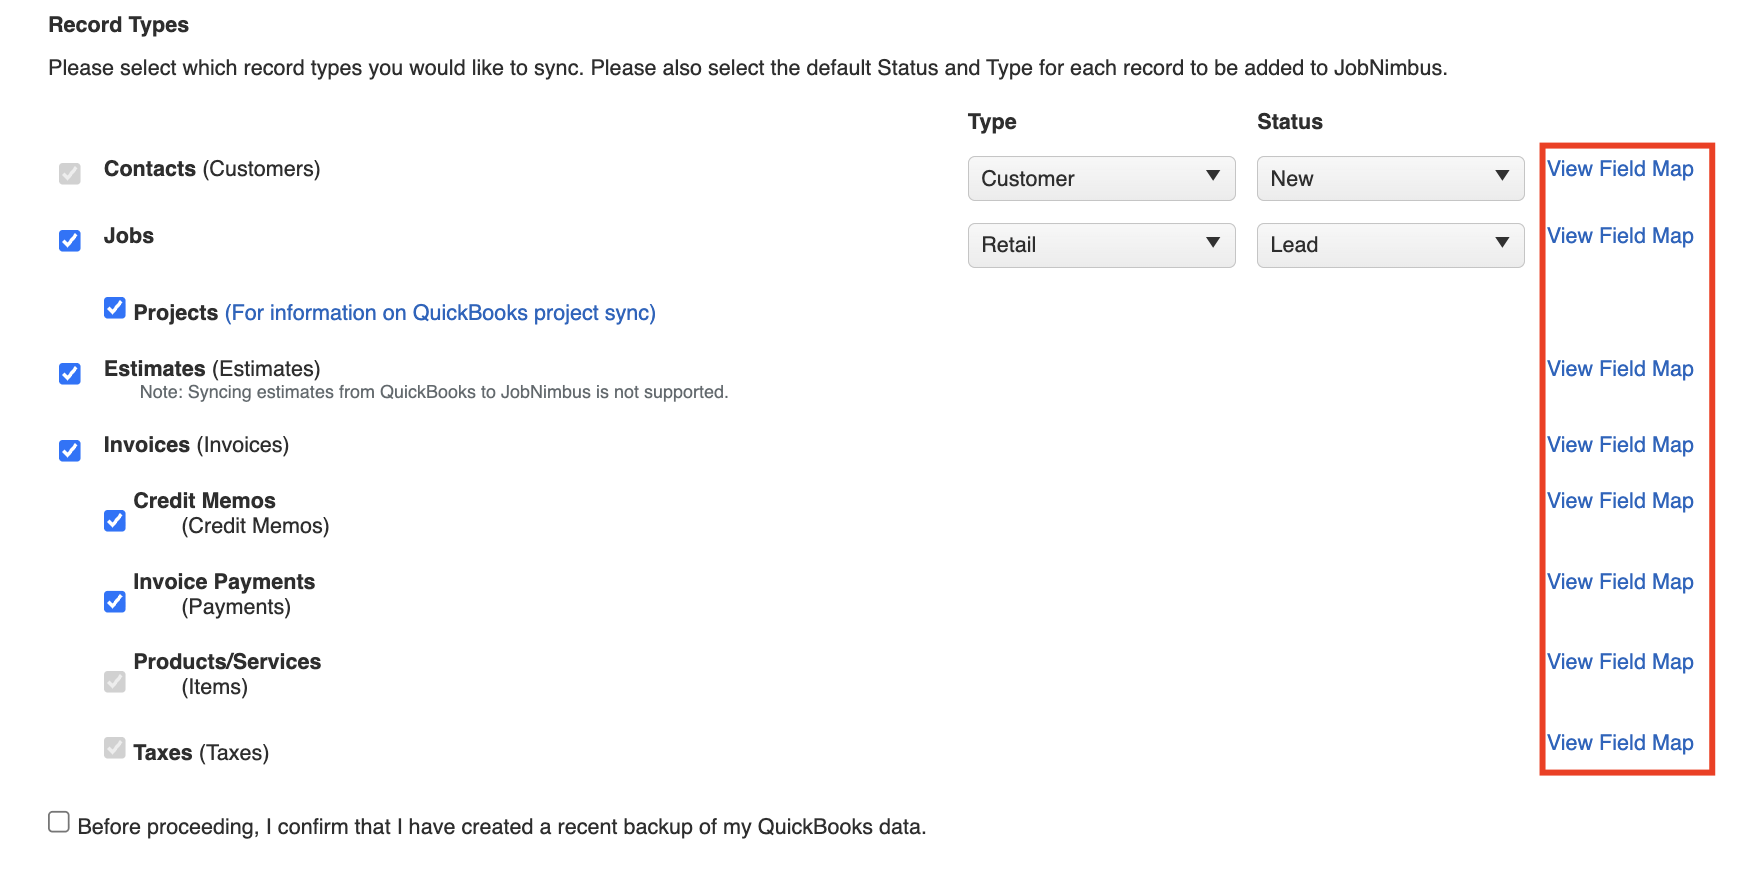This screenshot has height=874, width=1754.
Task: View Field Map for Taxes
Action: pos(1620,743)
